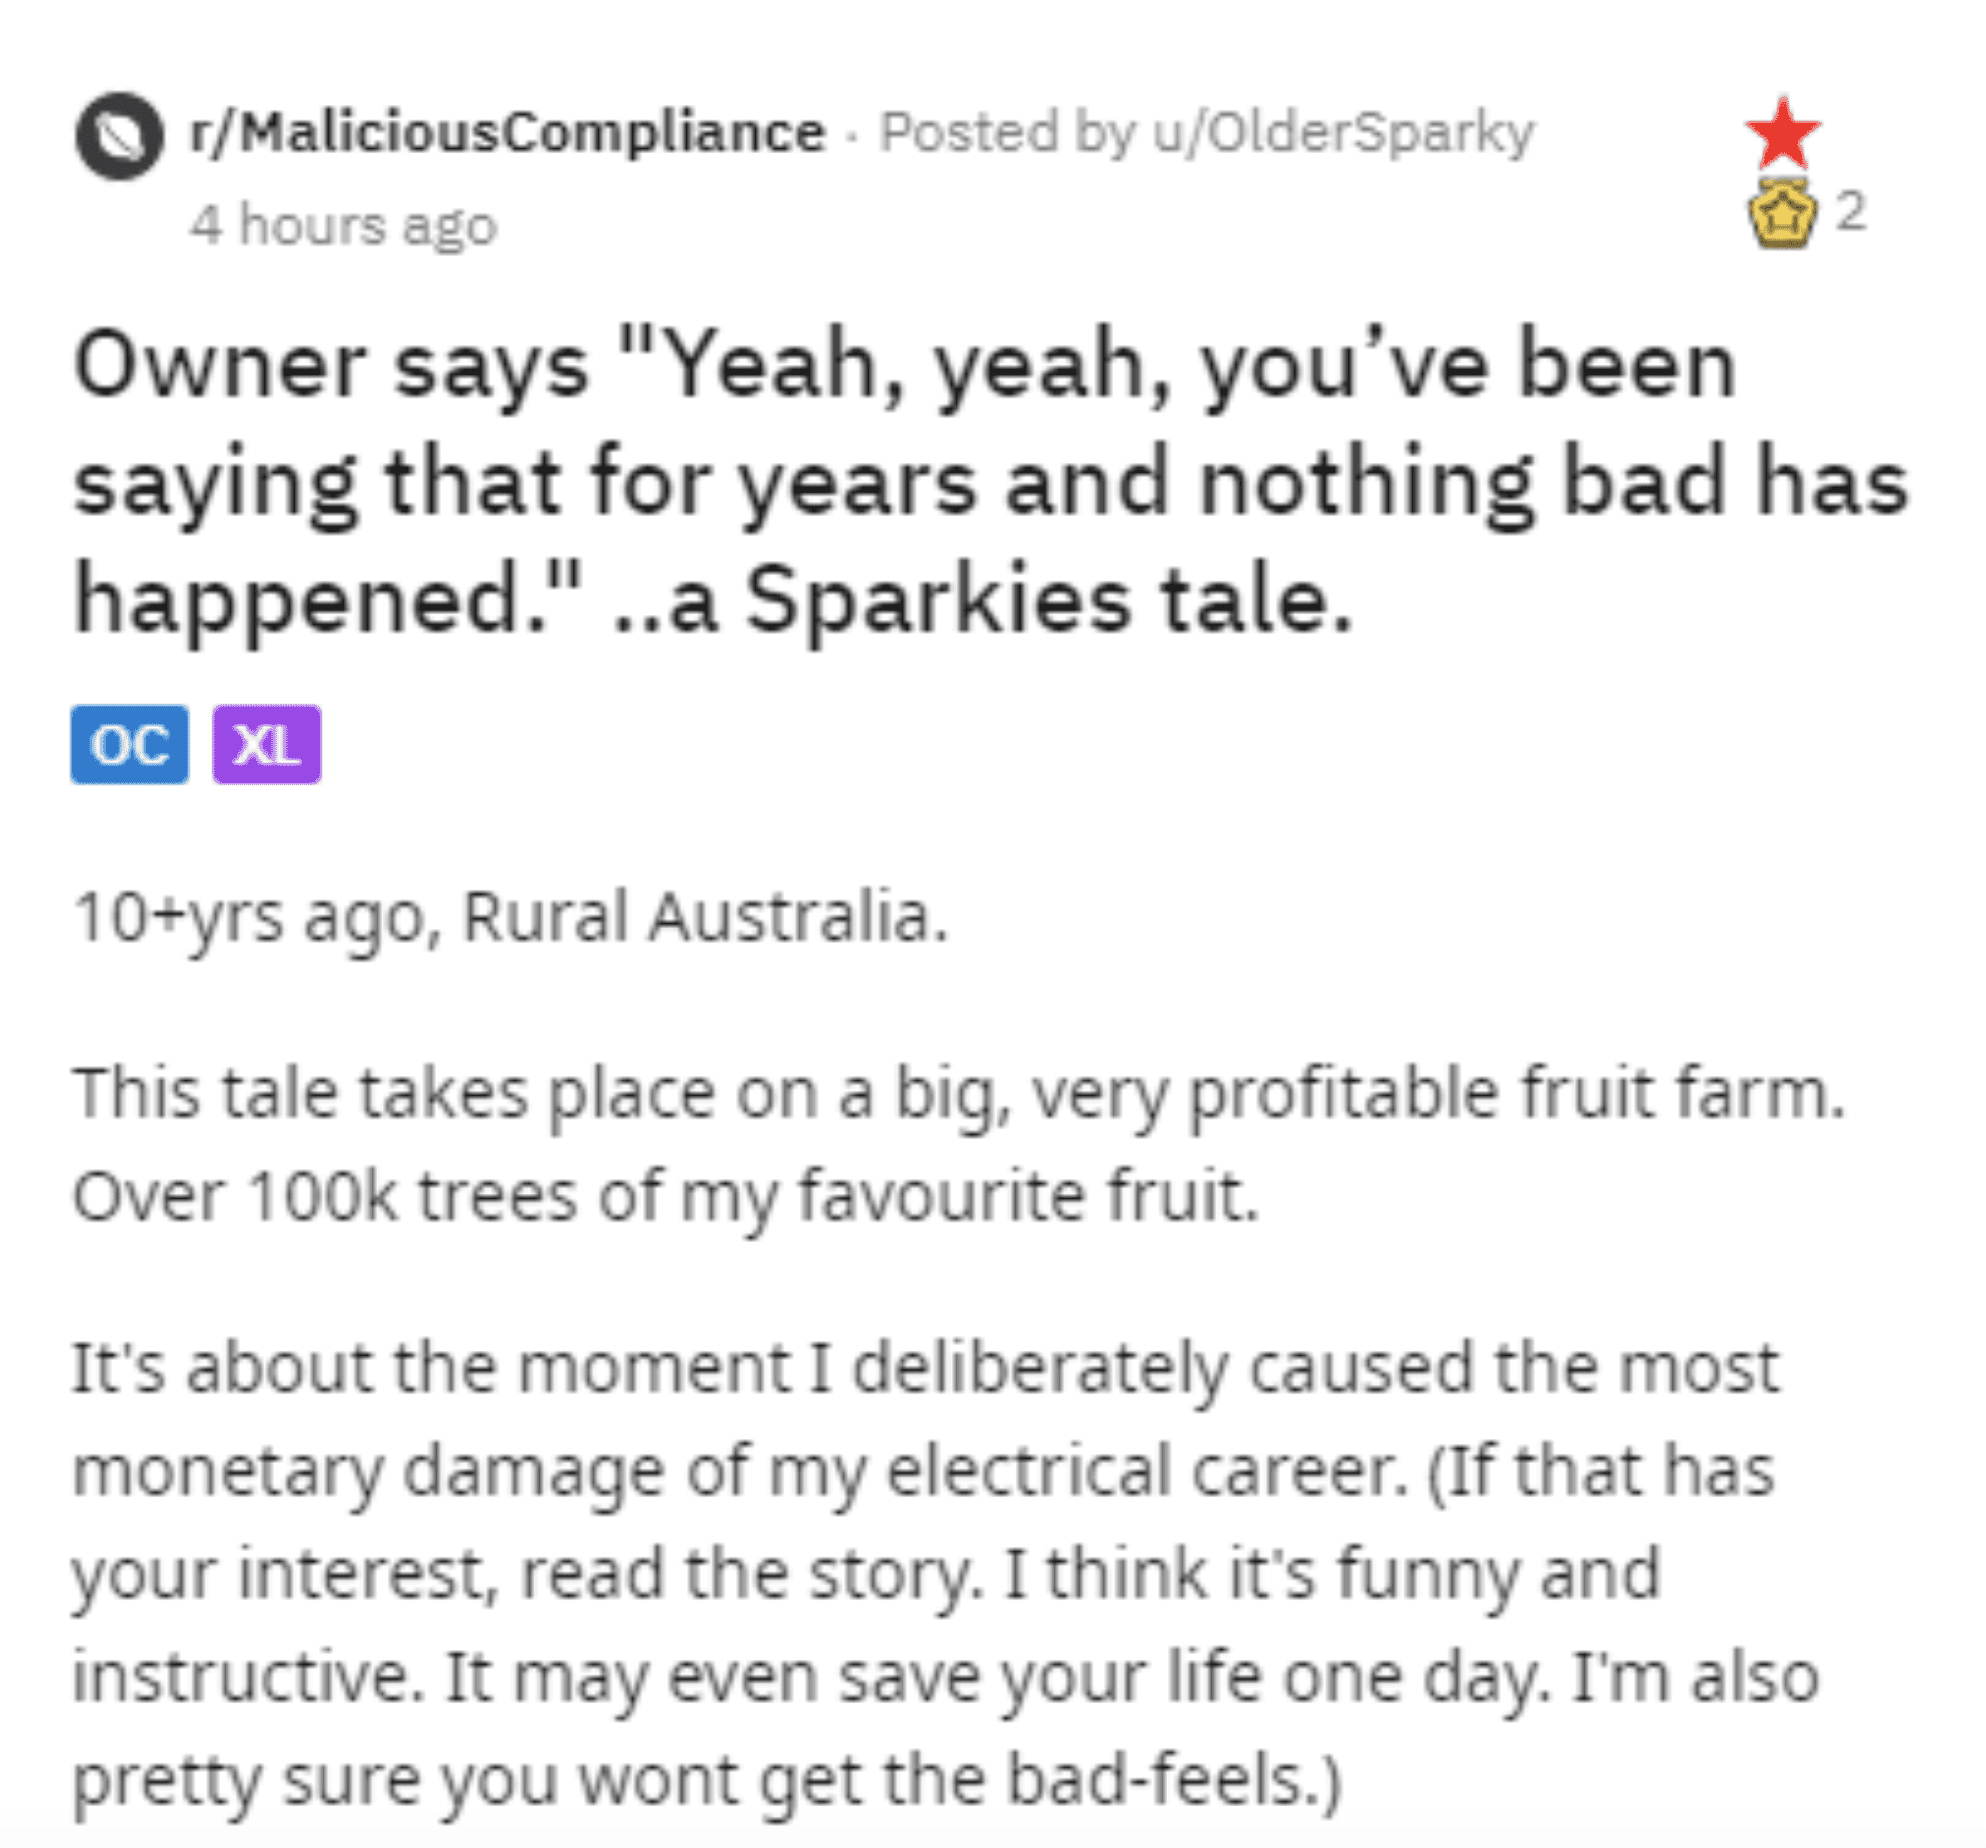Select the blue OC tag
This screenshot has width=1986, height=1848.
click(x=130, y=745)
